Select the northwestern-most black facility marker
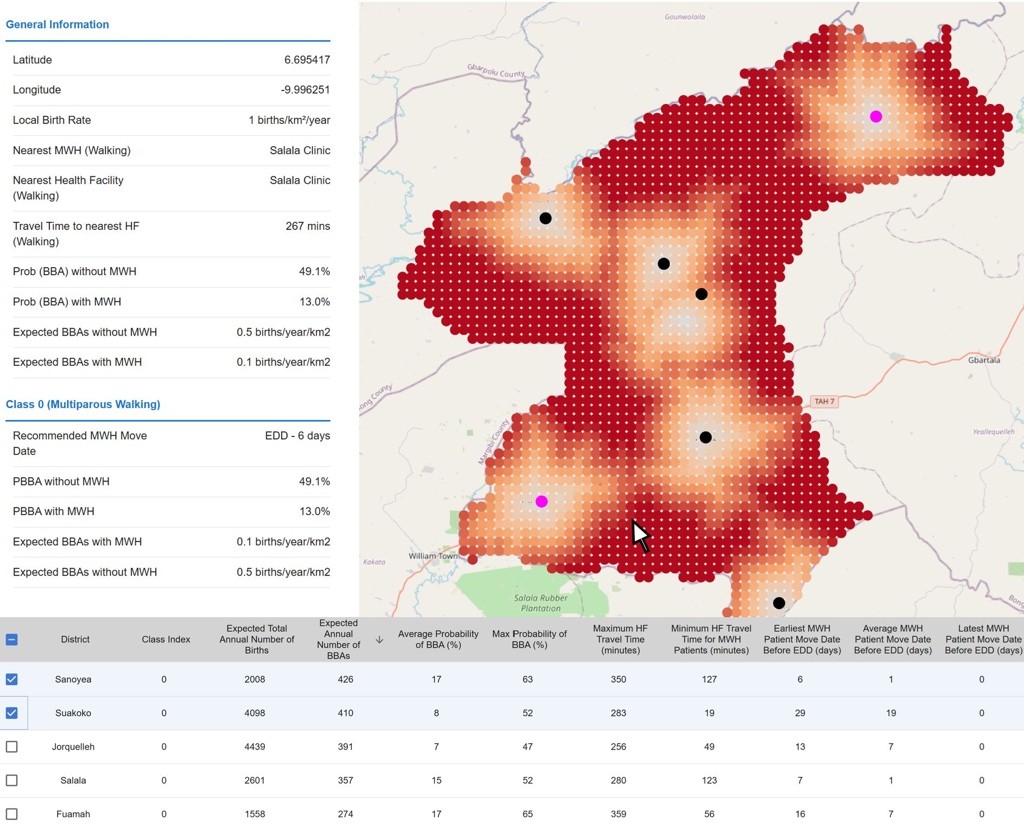The height and width of the screenshot is (827, 1024). tap(545, 218)
